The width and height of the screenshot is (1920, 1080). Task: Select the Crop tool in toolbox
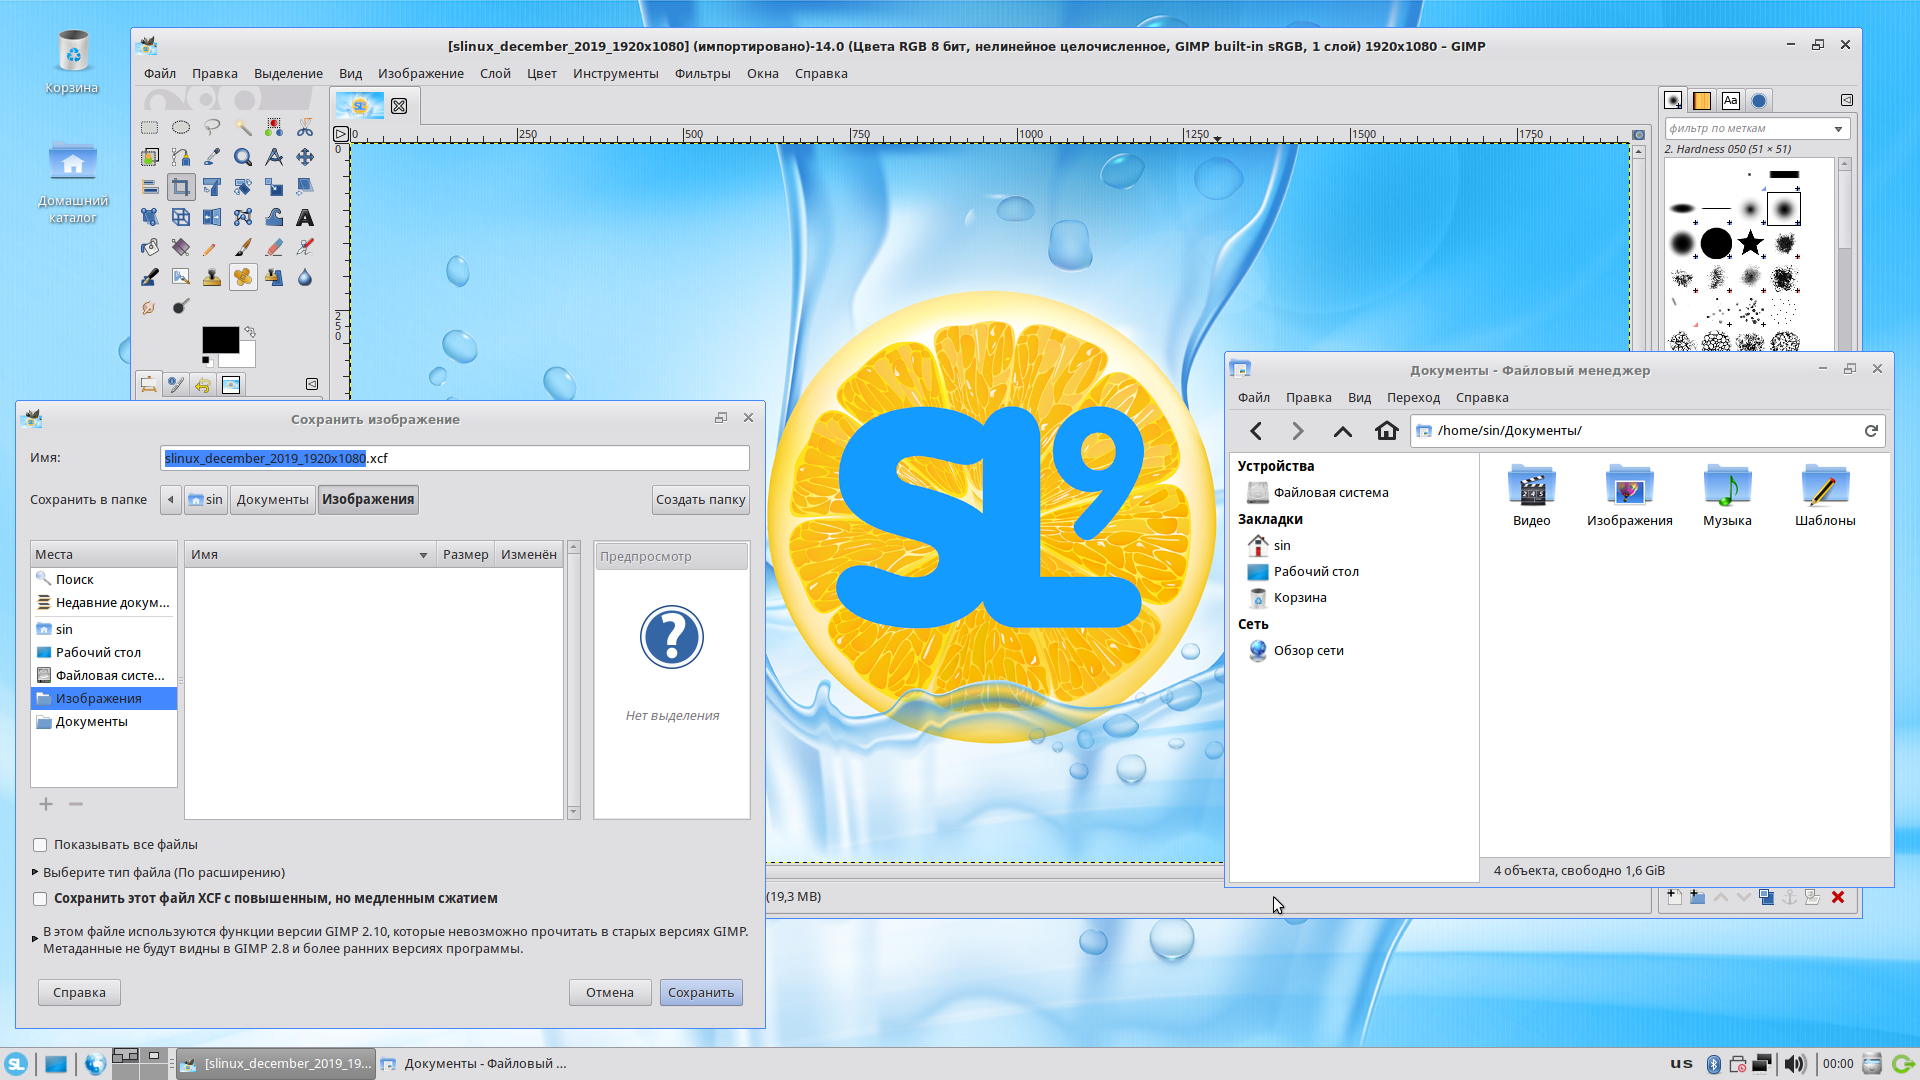181,187
